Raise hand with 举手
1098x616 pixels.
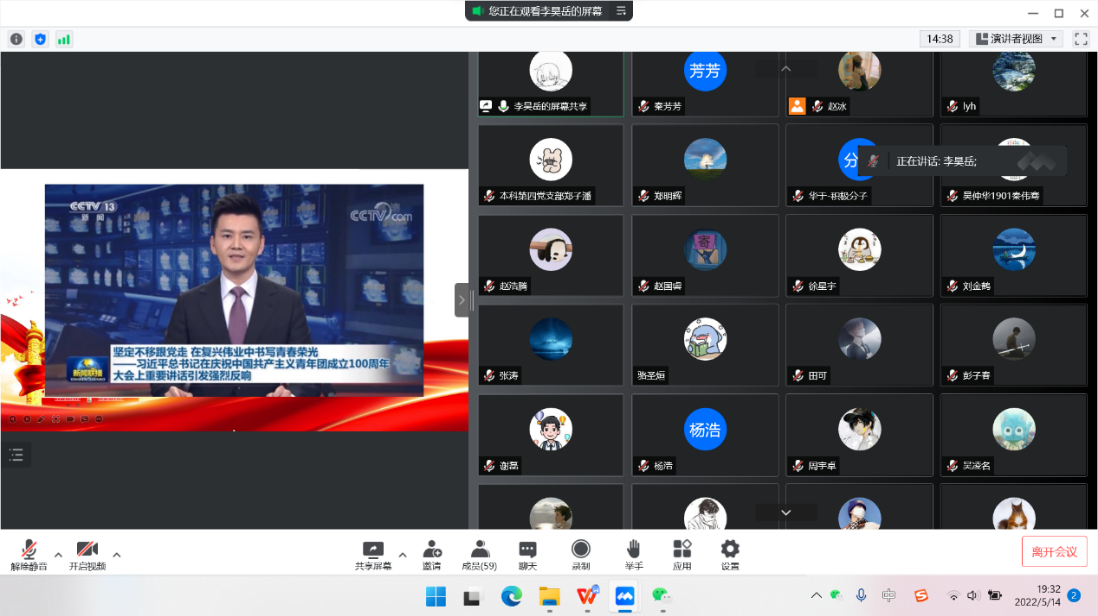click(x=634, y=555)
